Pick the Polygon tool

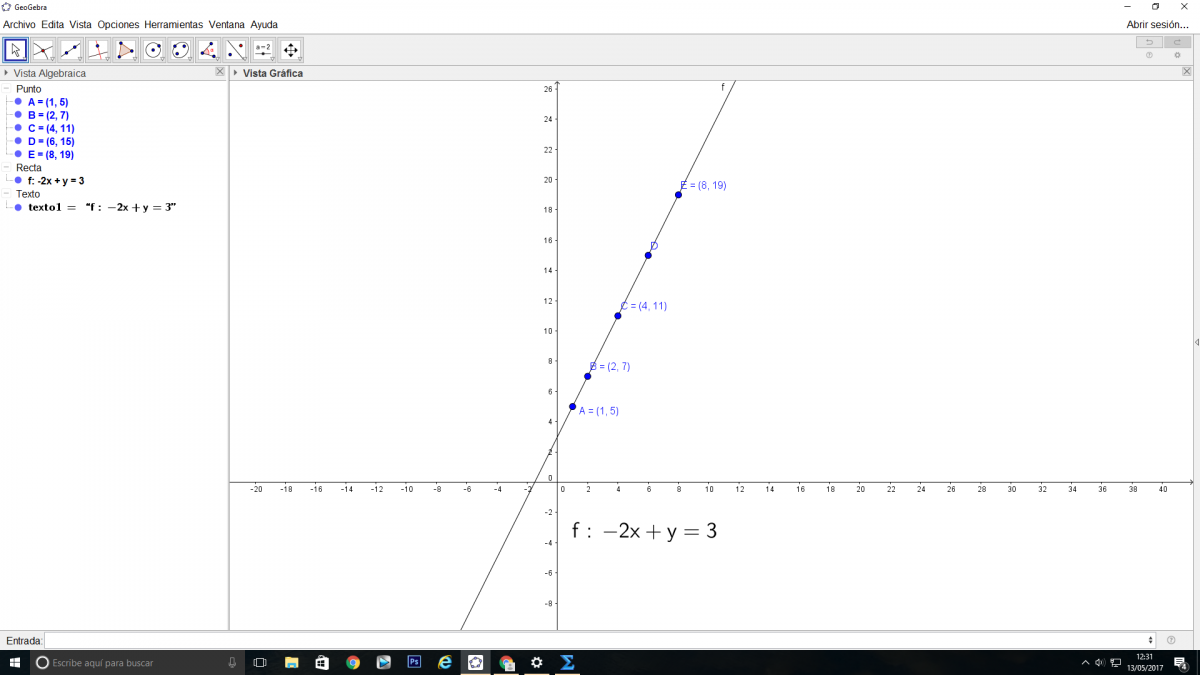tap(125, 50)
